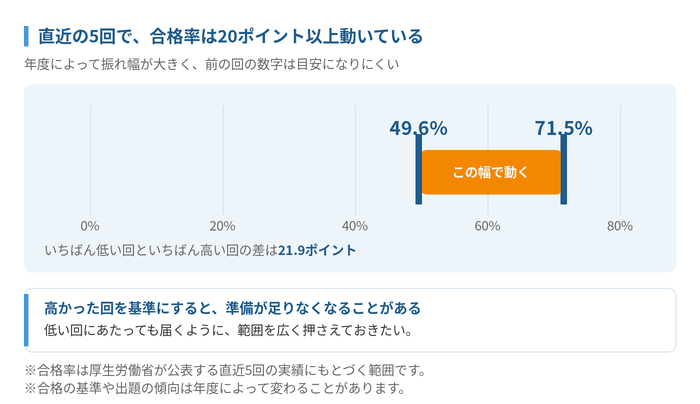Image resolution: width=700 pixels, height=404 pixels.
Task: Click the 71.5% high value label
Action: 564,128
